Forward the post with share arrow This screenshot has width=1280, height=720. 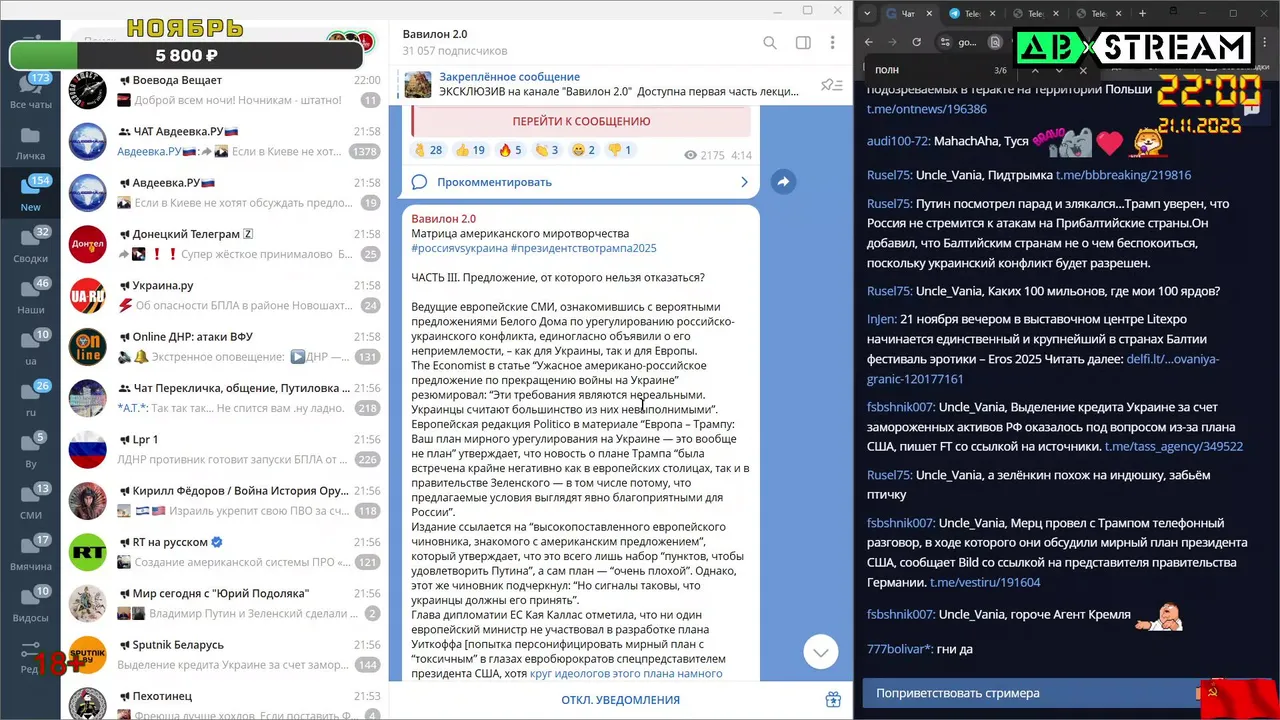pyautogui.click(x=784, y=182)
